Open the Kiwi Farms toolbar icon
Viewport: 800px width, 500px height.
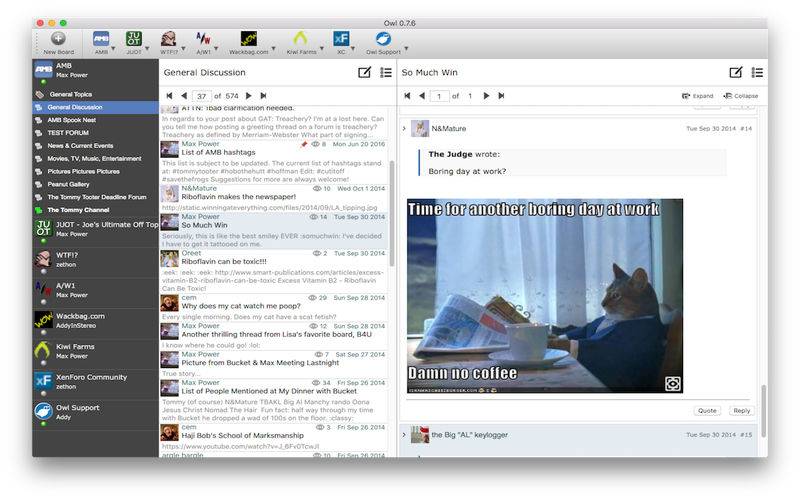pos(301,39)
